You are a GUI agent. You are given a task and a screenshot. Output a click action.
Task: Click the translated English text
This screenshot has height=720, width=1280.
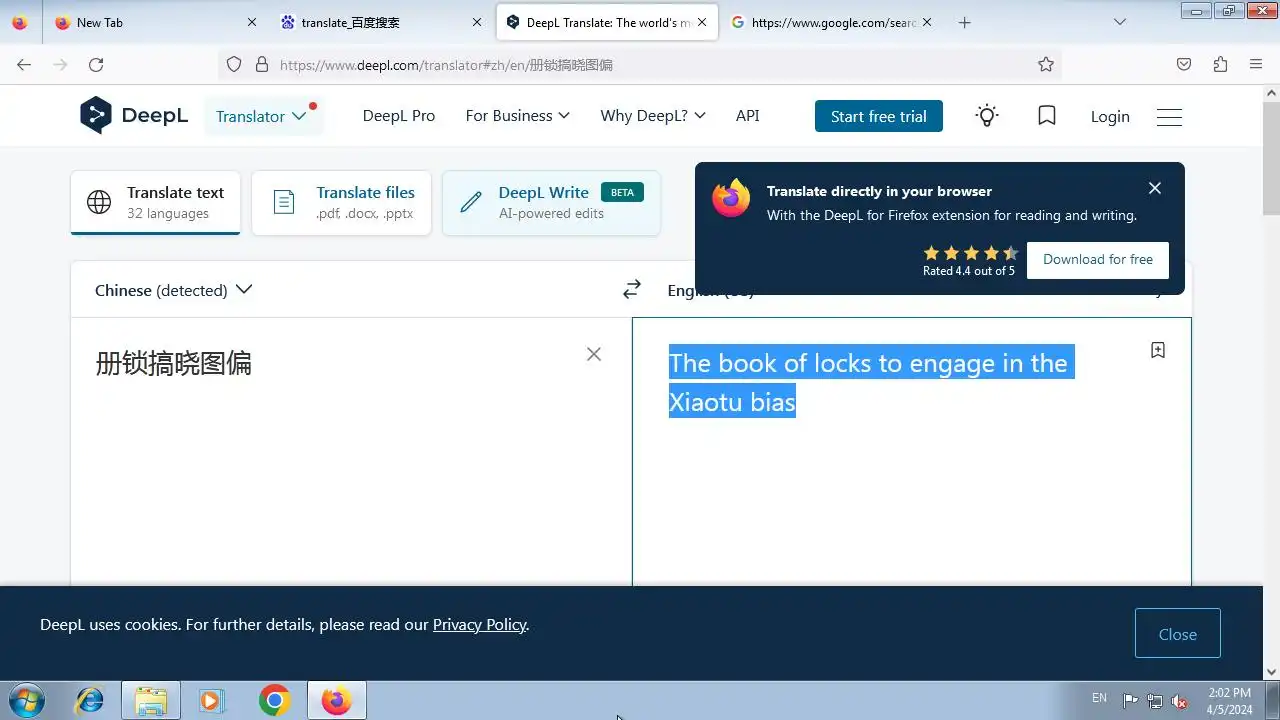869,382
